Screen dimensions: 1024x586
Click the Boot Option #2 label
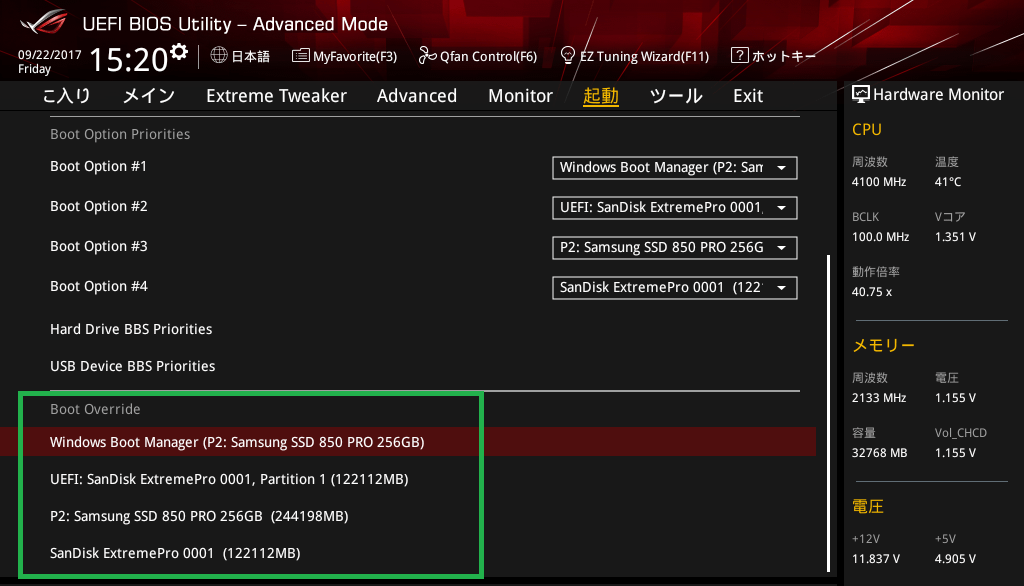(x=99, y=206)
